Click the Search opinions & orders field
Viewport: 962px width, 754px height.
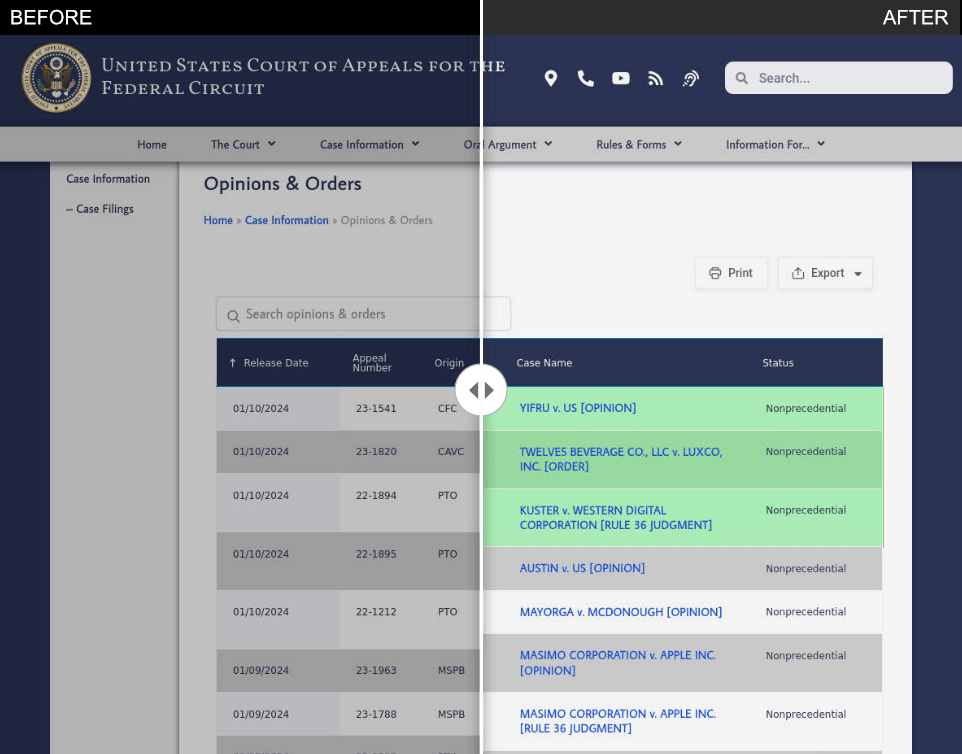click(364, 314)
